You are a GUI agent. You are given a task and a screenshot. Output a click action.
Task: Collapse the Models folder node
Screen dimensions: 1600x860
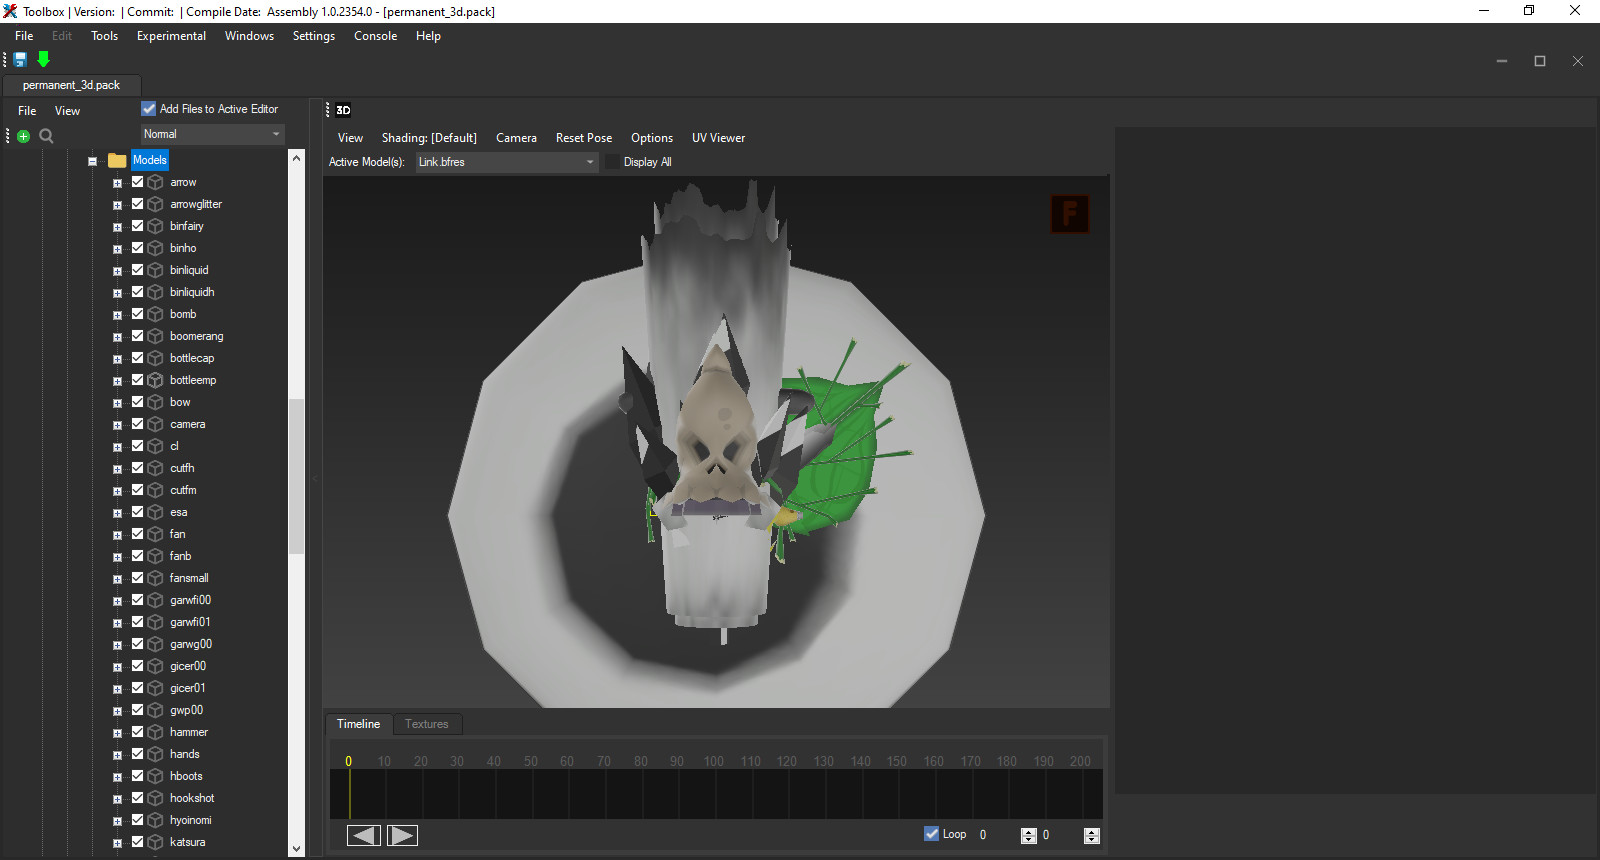click(92, 161)
